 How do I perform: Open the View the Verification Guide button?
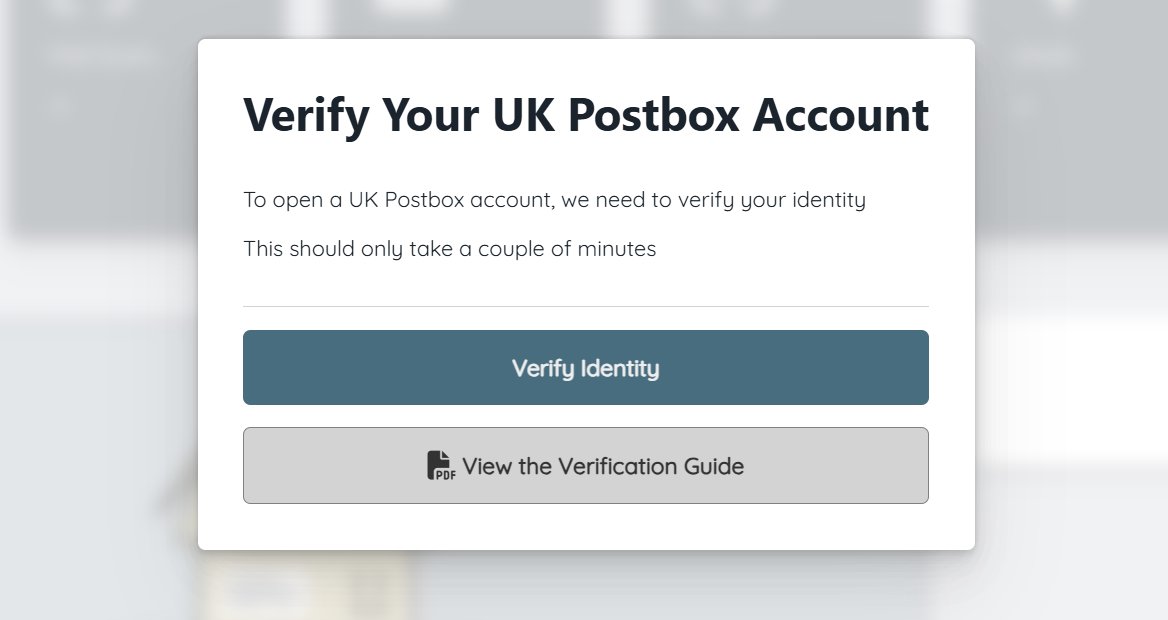coord(585,466)
